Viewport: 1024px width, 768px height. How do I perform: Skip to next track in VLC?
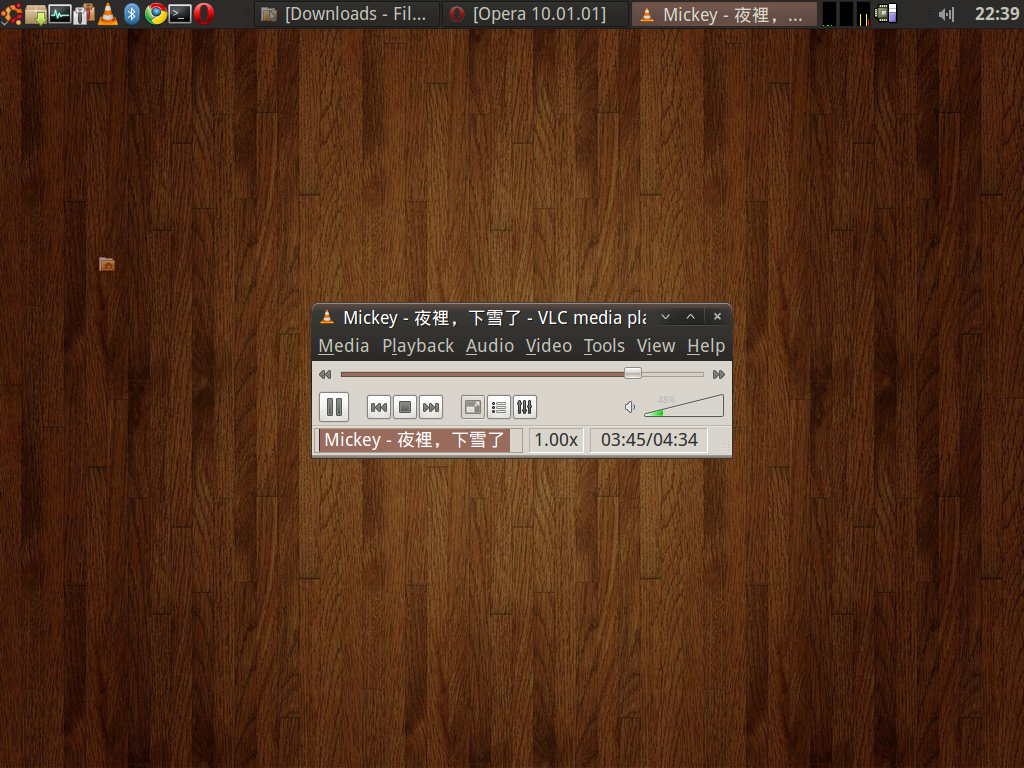pyautogui.click(x=431, y=408)
